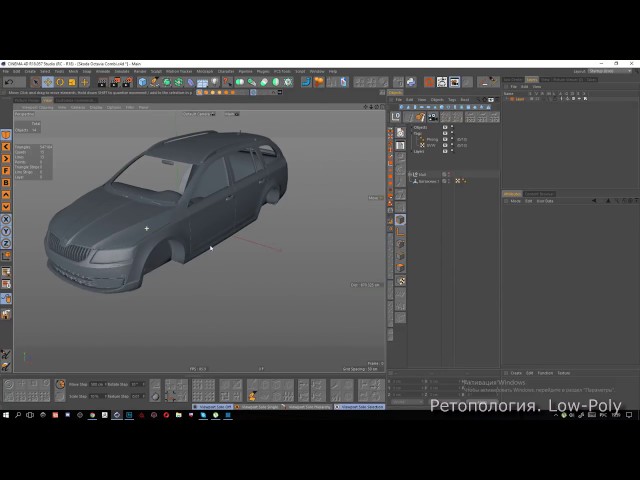
Task: Open the File menu of the Layers manager
Action: (x=513, y=87)
